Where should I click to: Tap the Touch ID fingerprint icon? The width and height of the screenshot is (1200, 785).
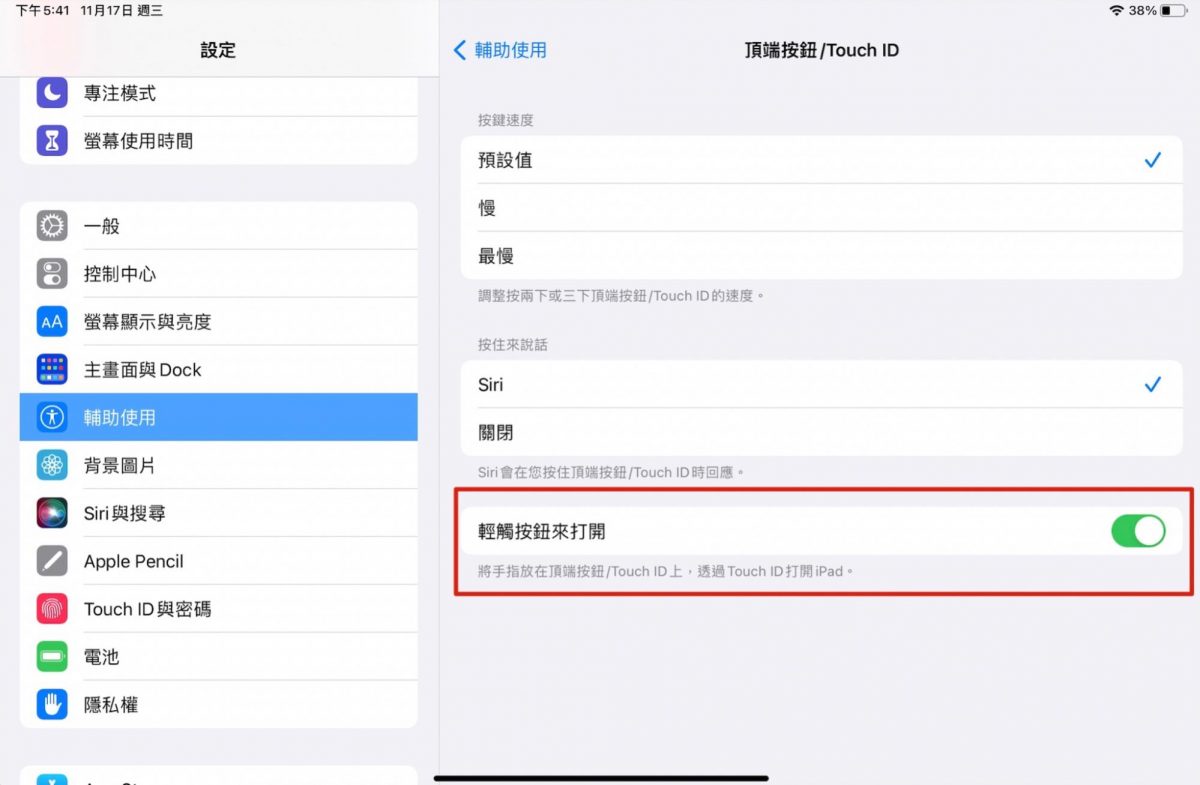tap(52, 609)
